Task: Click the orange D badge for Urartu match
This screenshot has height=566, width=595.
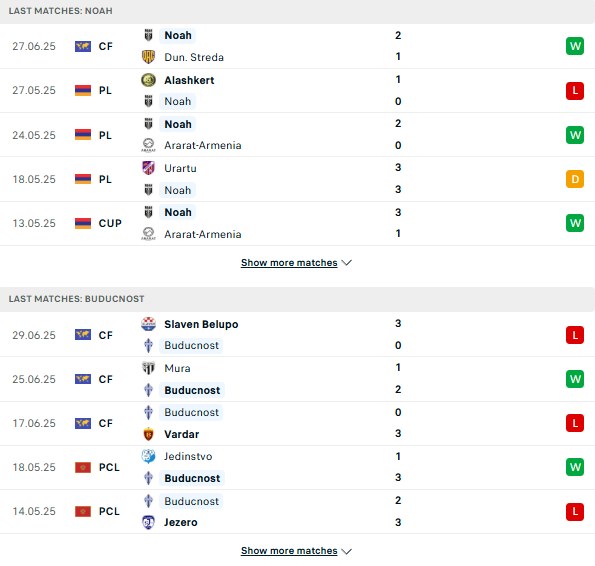Action: coord(575,179)
